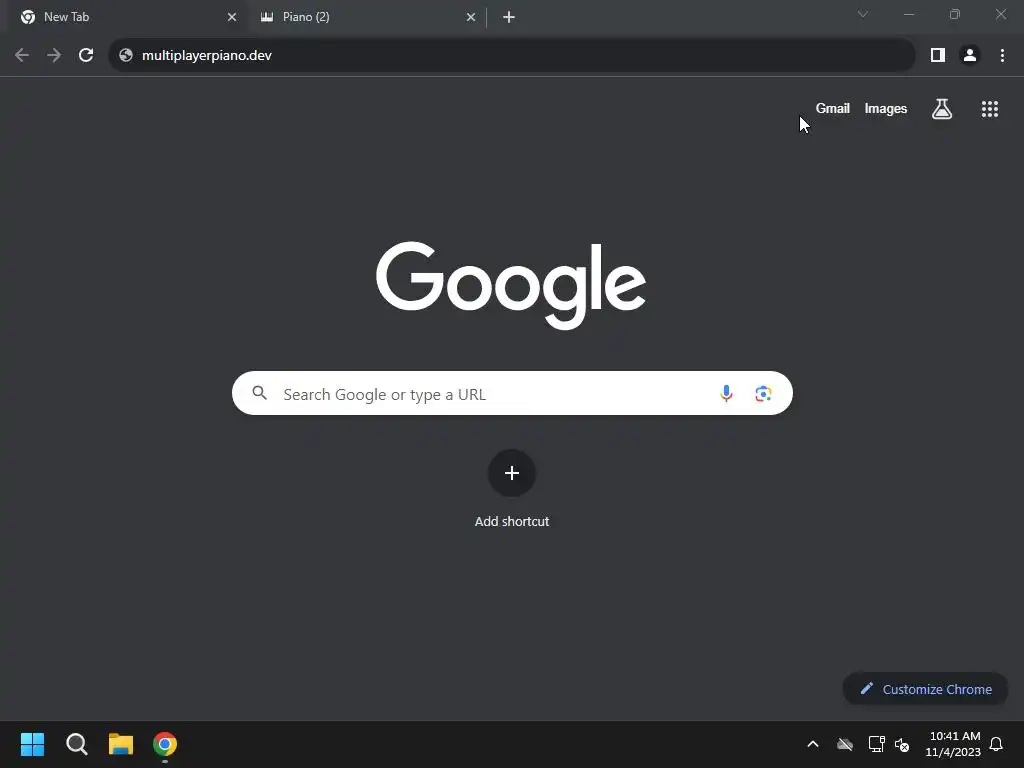1024x768 pixels.
Task: Show hidden system tray icons chevron
Action: [813, 744]
